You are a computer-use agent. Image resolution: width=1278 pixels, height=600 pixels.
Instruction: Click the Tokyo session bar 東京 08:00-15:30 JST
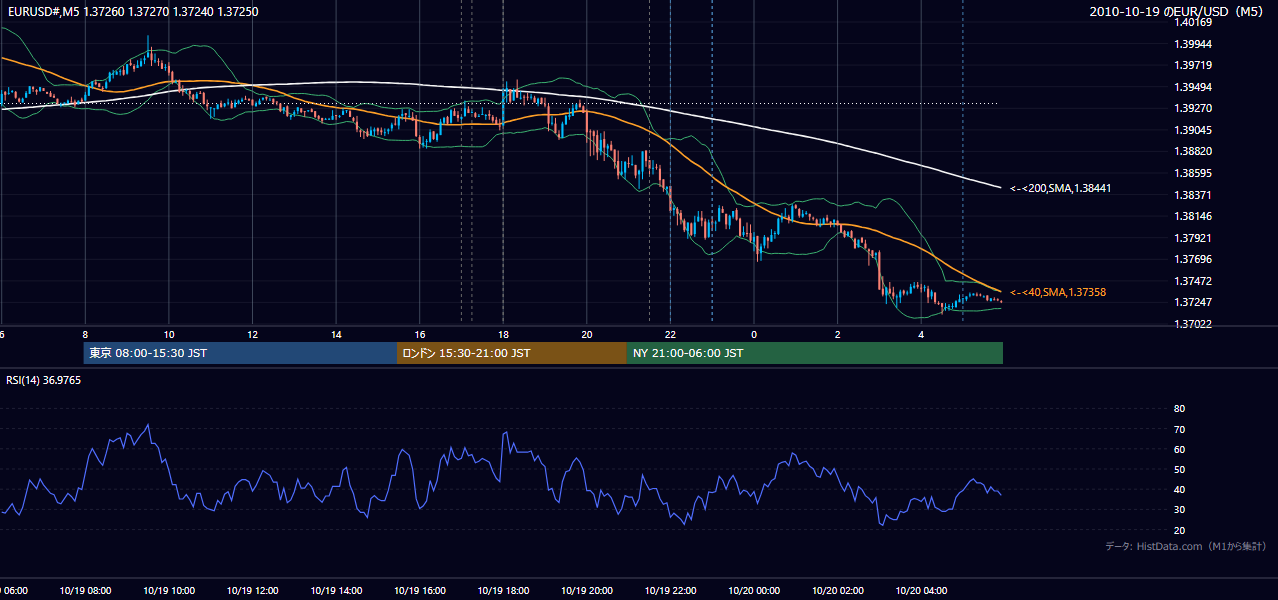(240, 353)
